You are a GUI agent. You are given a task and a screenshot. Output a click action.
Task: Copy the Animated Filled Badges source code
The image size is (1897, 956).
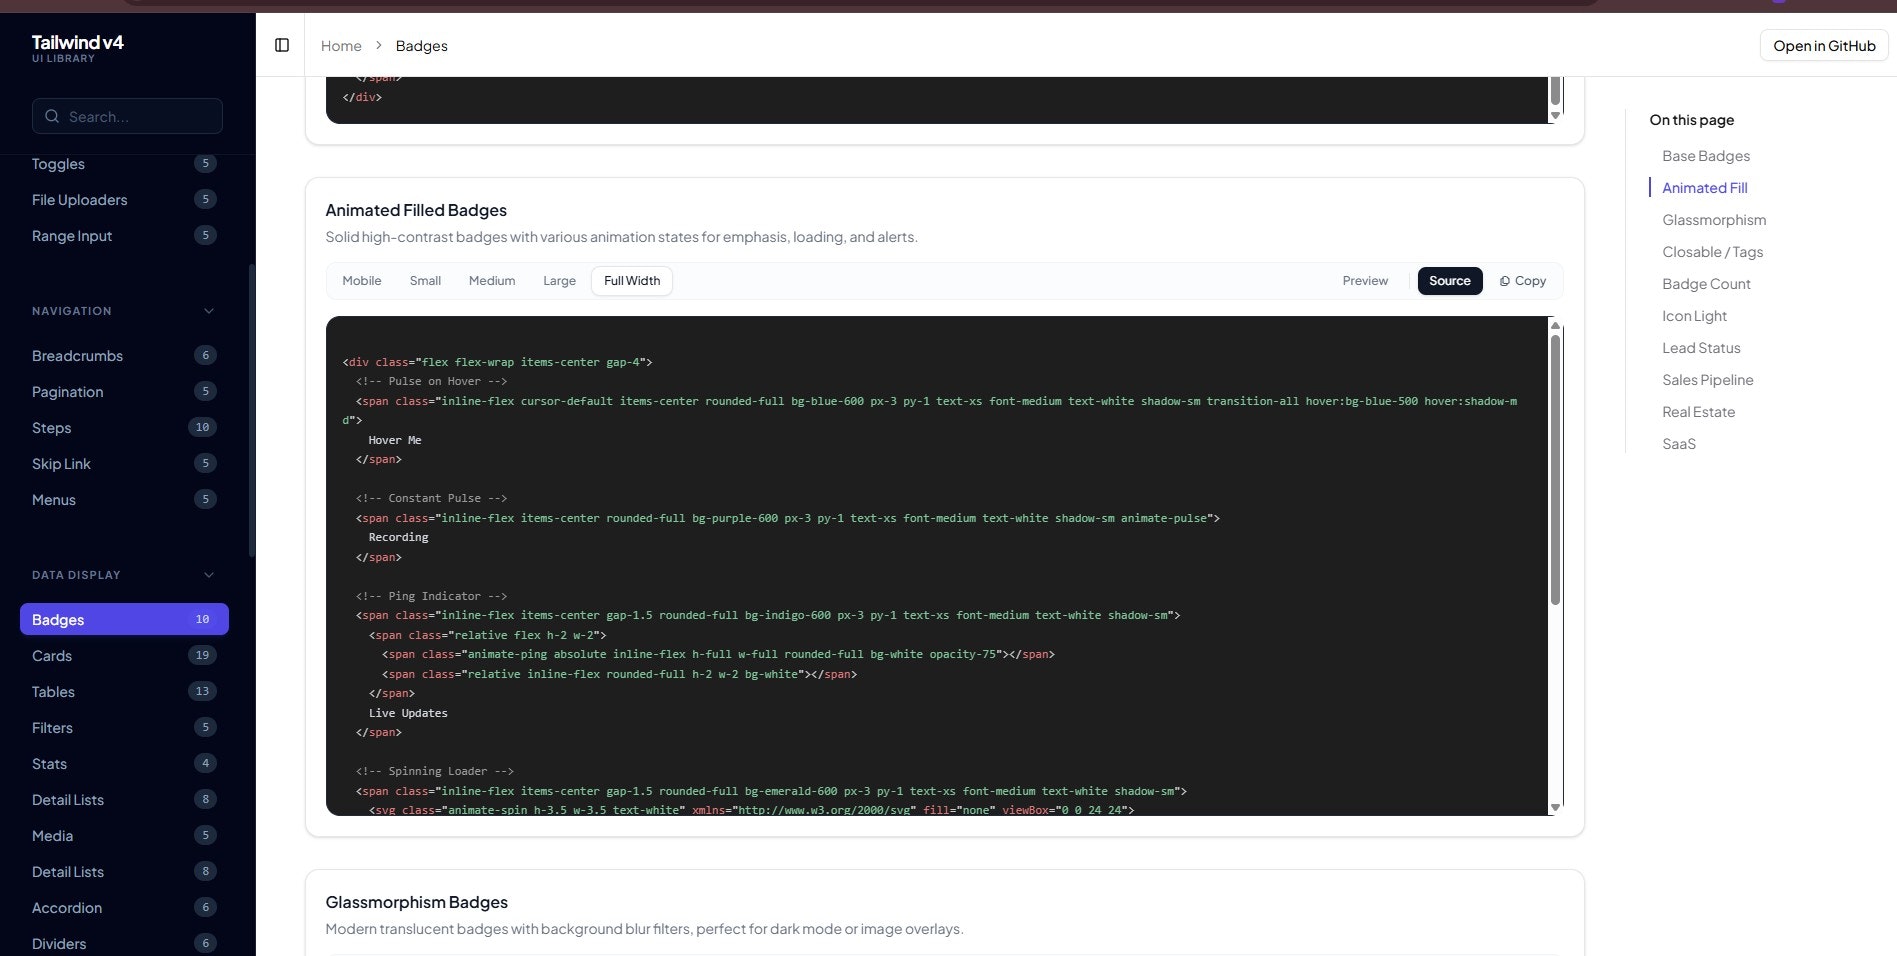1522,280
